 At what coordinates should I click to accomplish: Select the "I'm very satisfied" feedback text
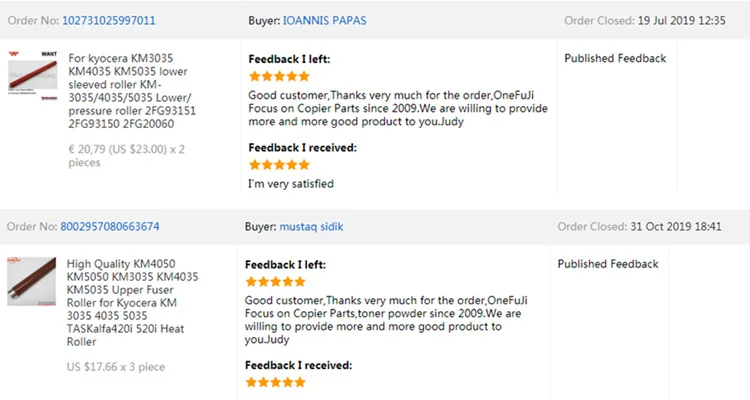tap(291, 184)
